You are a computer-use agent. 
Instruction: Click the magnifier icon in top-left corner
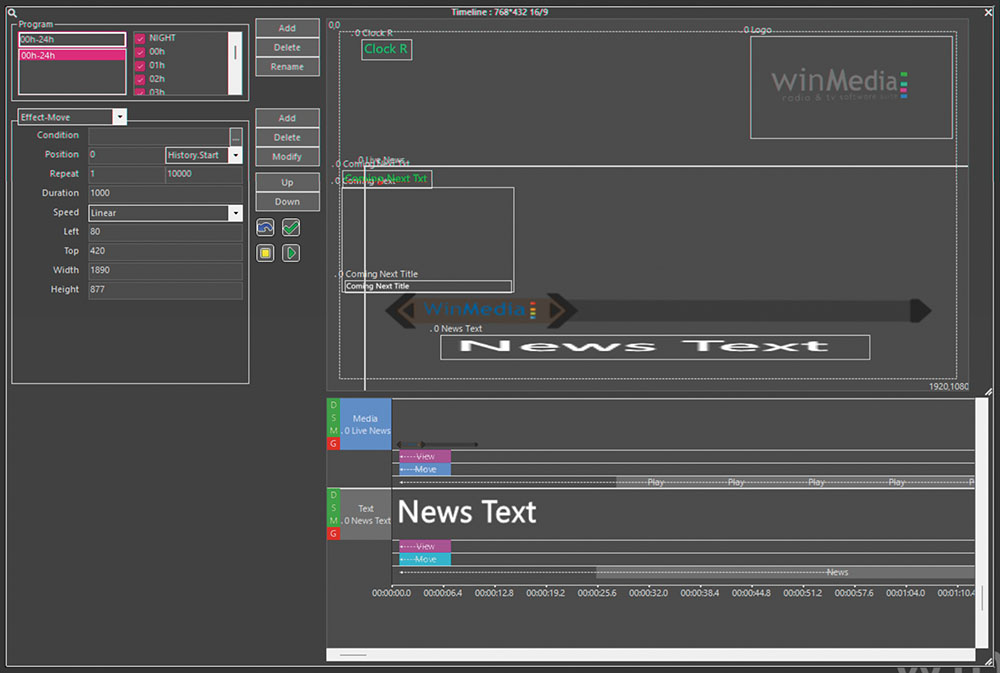point(11,12)
